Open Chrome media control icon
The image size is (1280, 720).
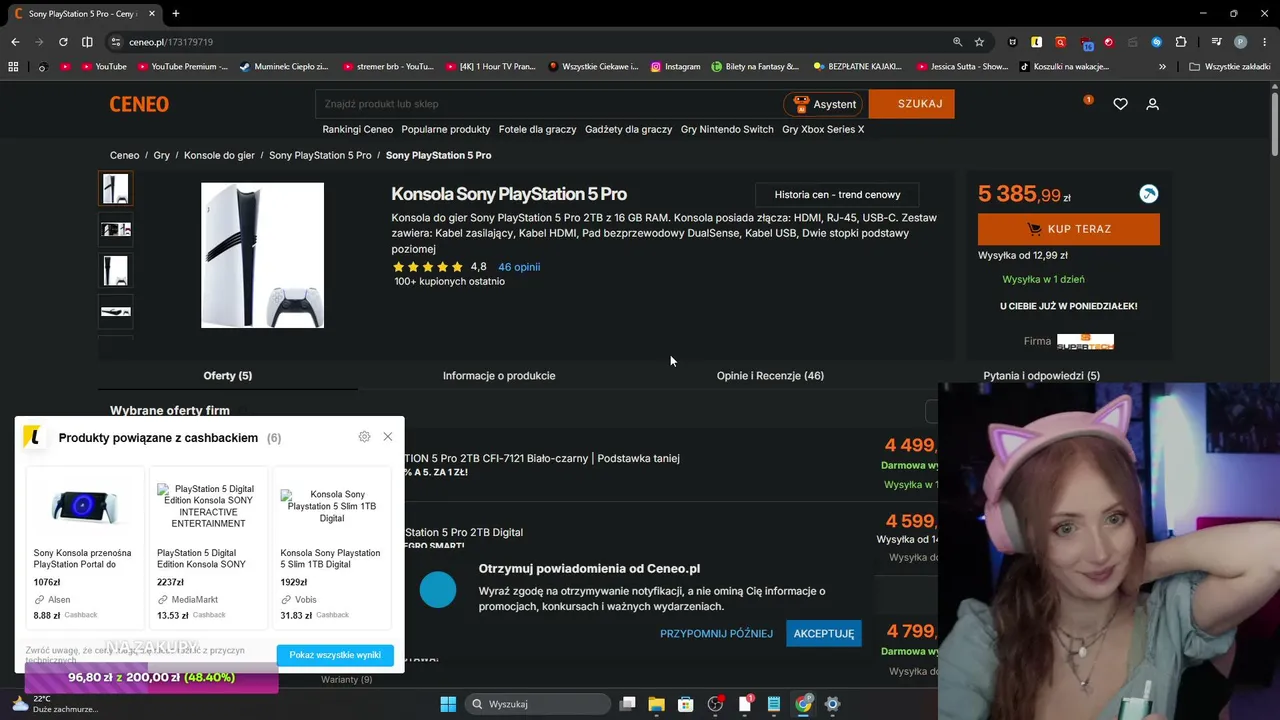coord(1216,42)
